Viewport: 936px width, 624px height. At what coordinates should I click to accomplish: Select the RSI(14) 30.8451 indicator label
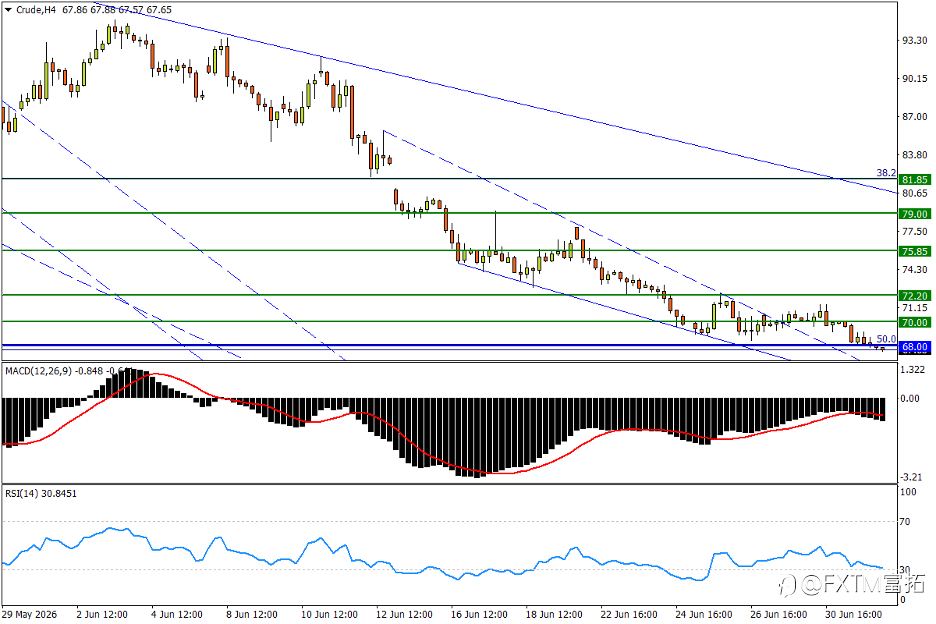click(x=41, y=494)
